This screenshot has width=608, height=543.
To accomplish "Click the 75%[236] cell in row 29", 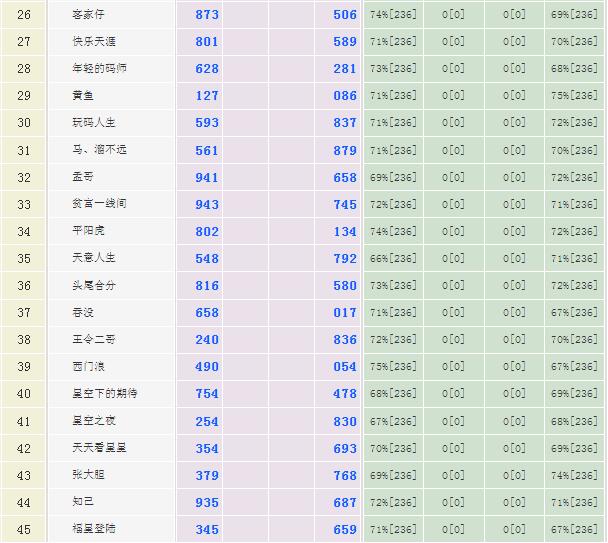I will coord(574,96).
